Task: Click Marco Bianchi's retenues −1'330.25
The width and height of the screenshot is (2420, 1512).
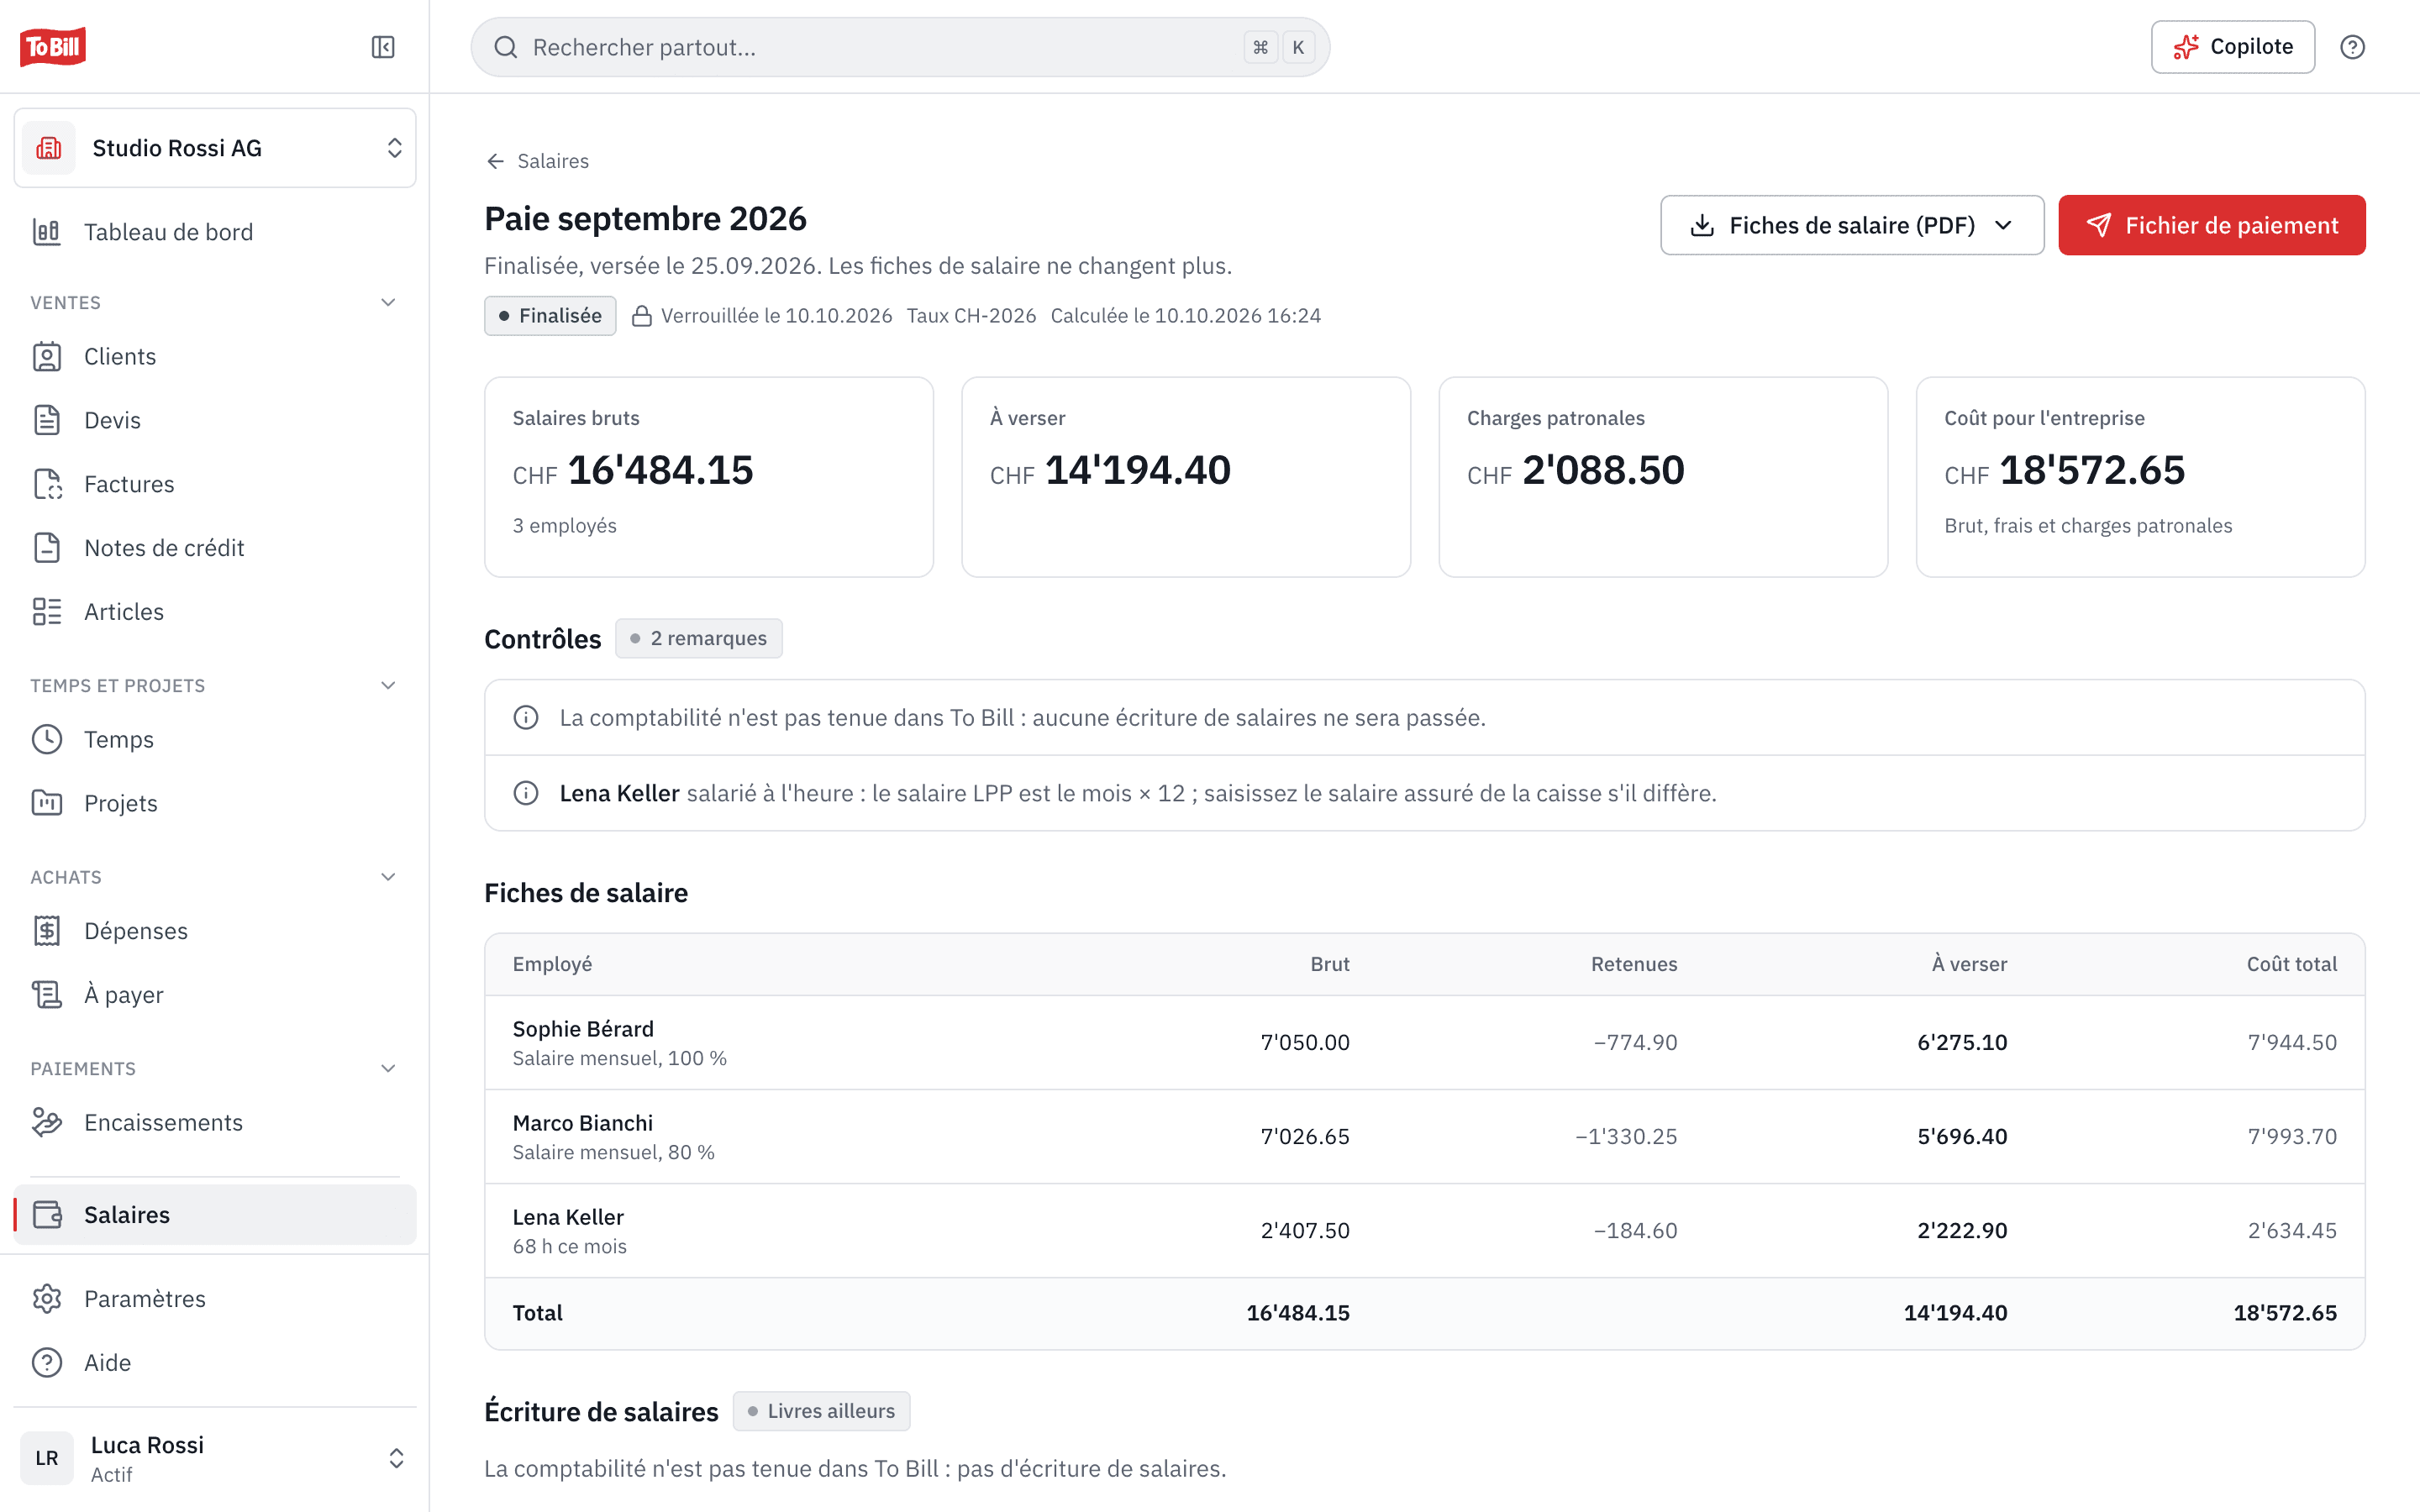Action: tap(1626, 1136)
